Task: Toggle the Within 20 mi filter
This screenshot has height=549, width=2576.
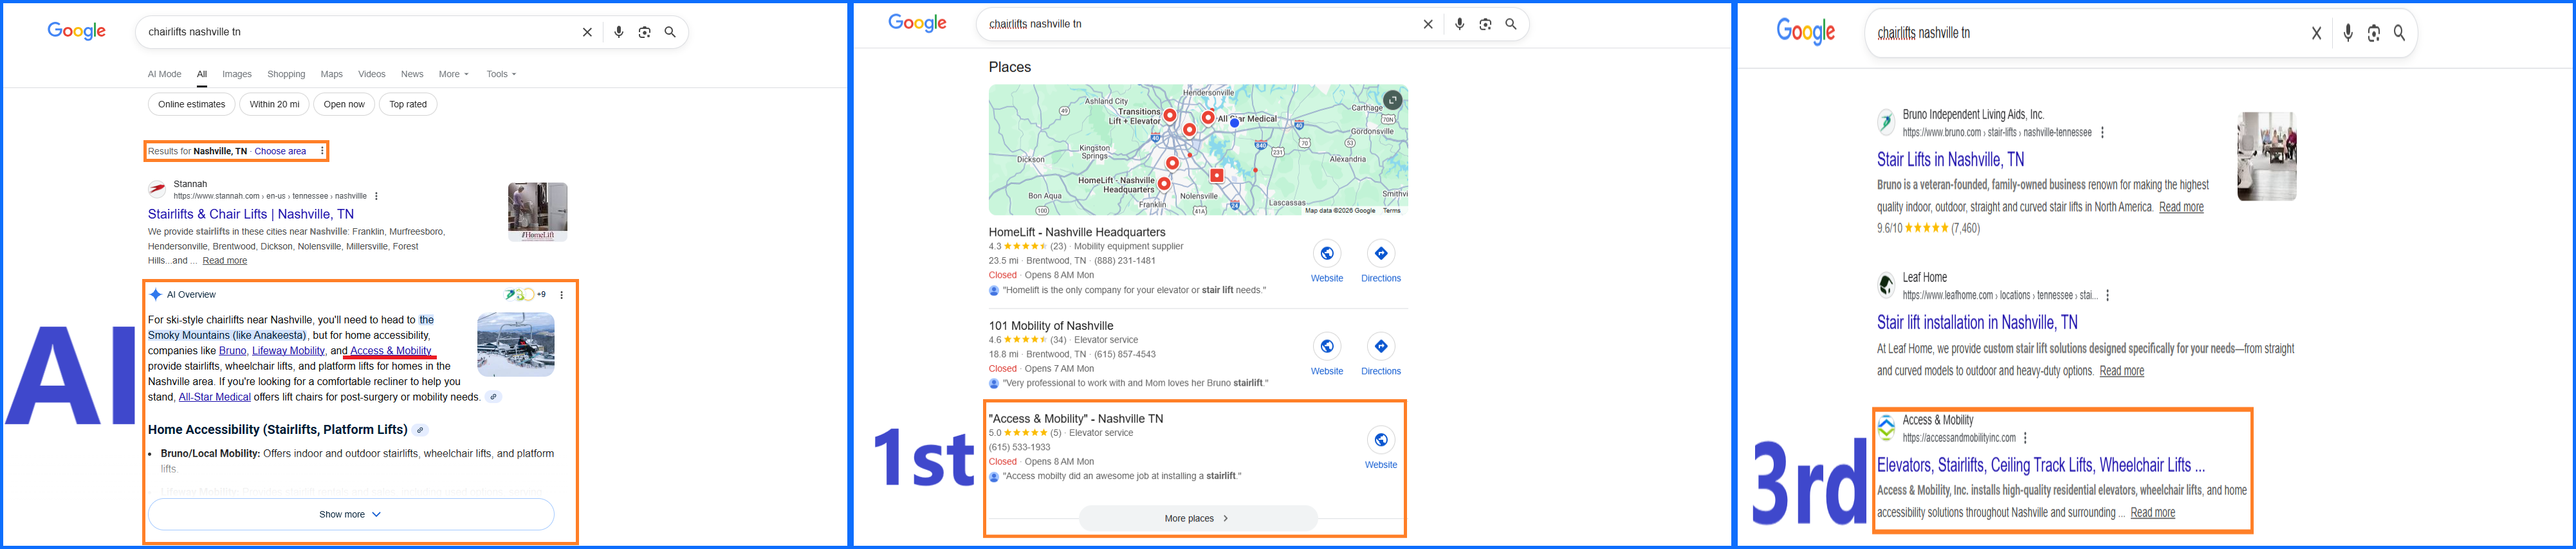Action: 275,104
